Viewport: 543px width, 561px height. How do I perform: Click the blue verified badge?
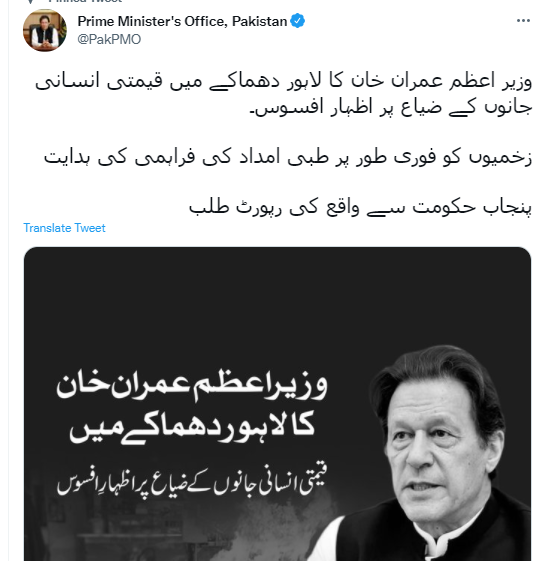297,21
